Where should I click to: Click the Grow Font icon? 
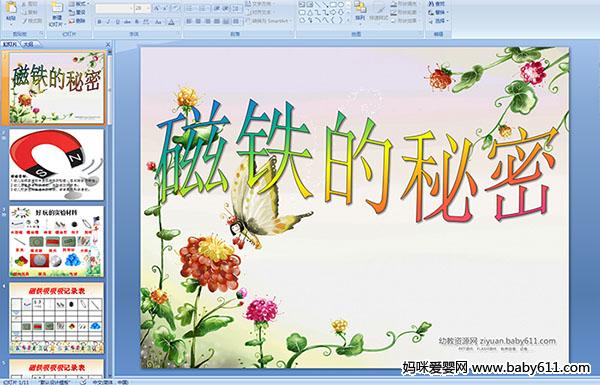[157, 8]
